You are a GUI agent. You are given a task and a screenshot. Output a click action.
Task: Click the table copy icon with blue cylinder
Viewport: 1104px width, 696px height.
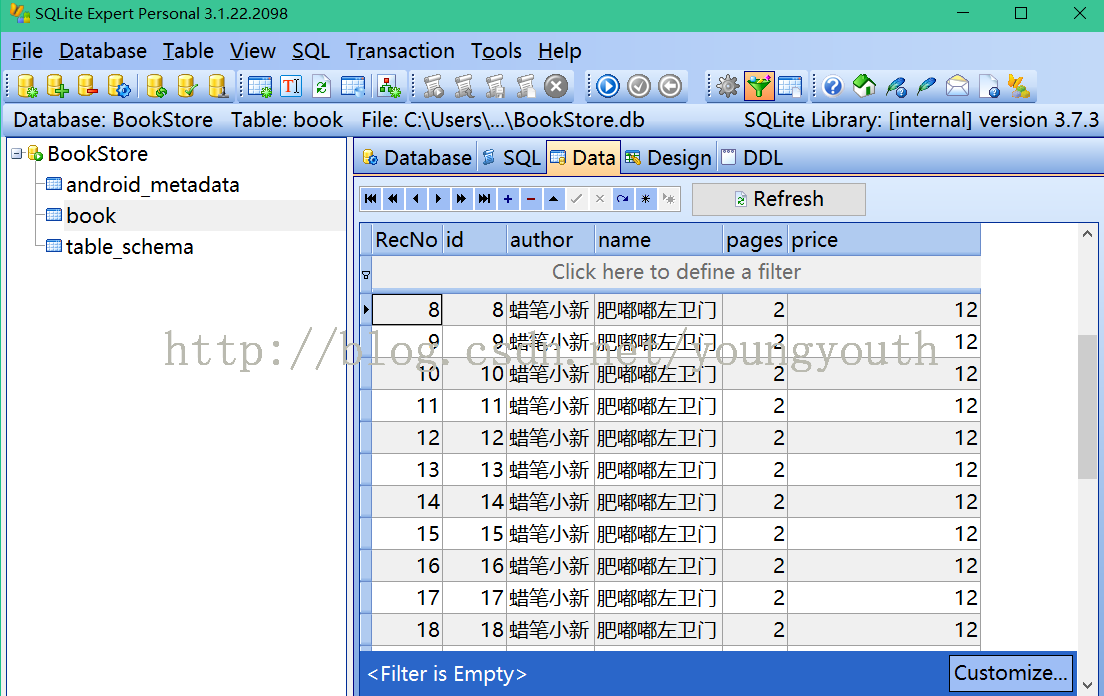(353, 87)
